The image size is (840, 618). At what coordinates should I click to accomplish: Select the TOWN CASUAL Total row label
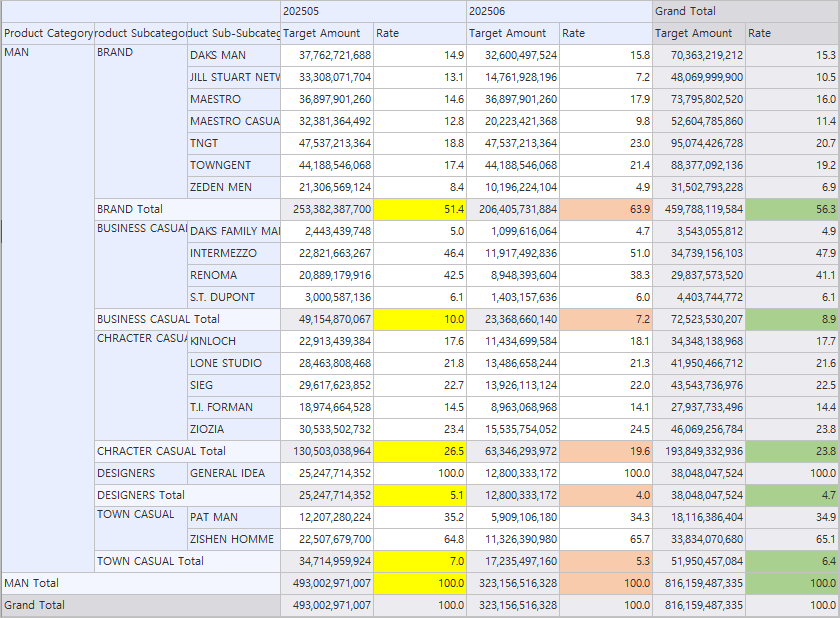tap(188, 561)
